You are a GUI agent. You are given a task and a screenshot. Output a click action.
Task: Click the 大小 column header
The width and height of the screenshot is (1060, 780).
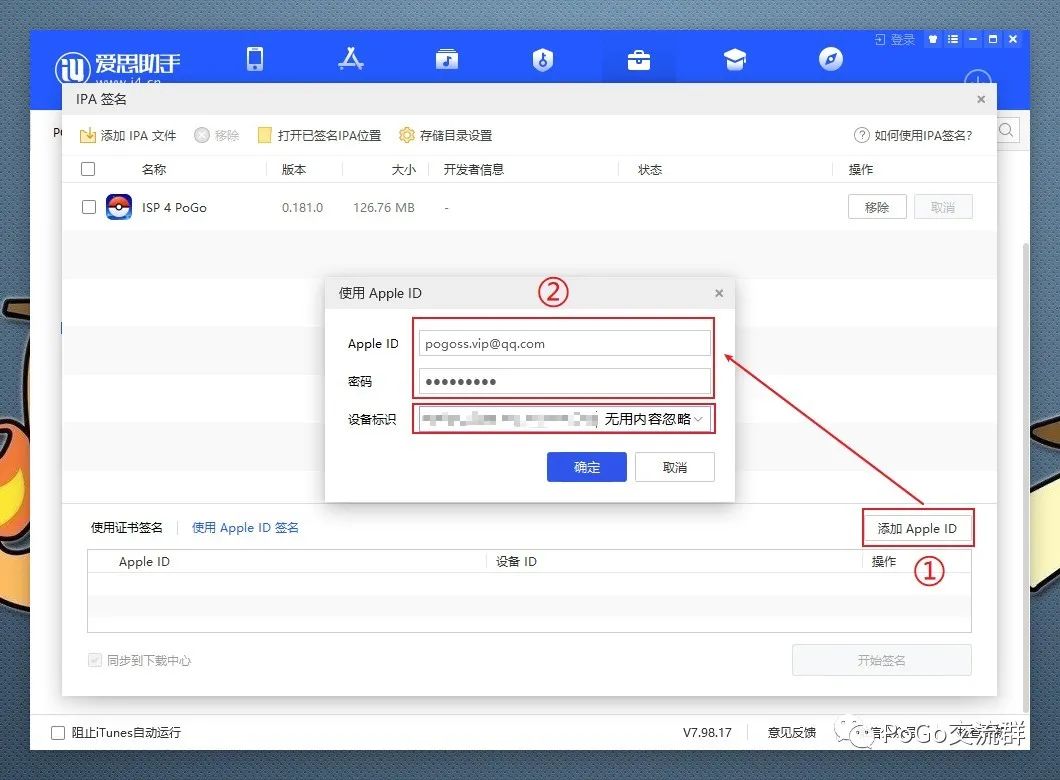pos(404,169)
